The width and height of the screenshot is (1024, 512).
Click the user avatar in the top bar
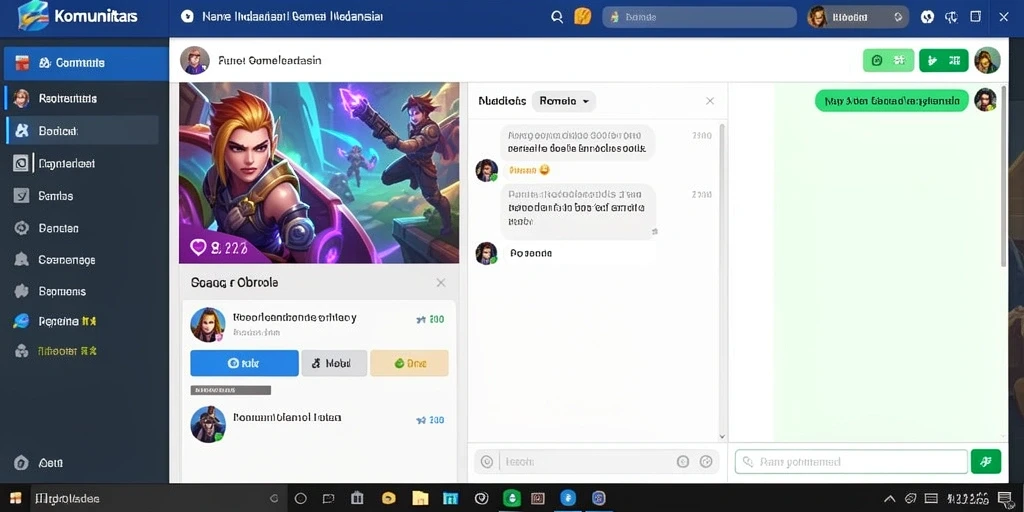click(818, 17)
